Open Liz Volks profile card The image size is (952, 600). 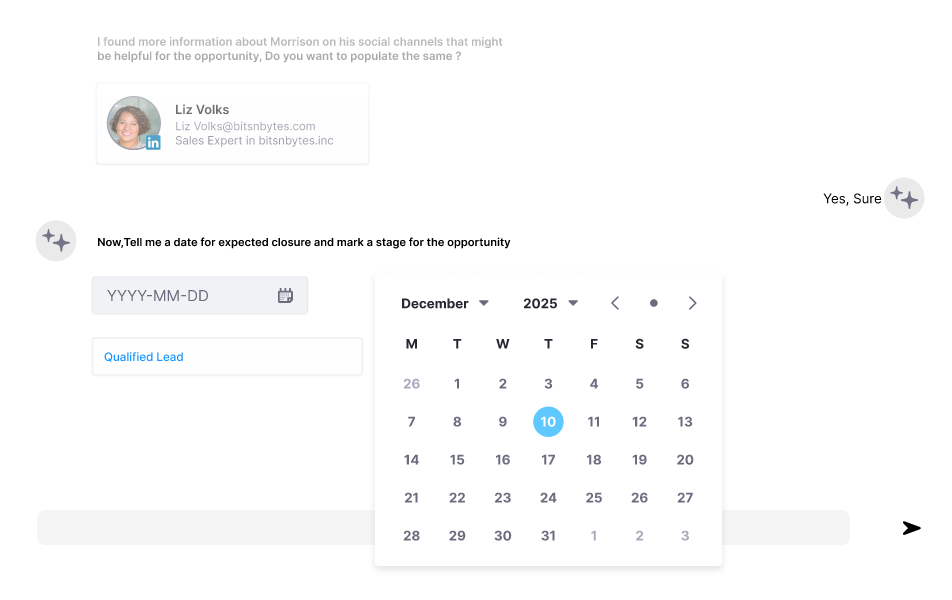(x=233, y=124)
